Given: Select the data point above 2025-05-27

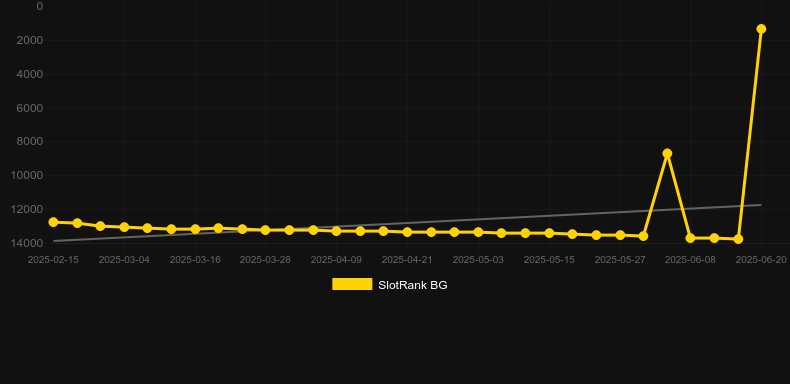Looking at the screenshot, I should click(x=620, y=235).
